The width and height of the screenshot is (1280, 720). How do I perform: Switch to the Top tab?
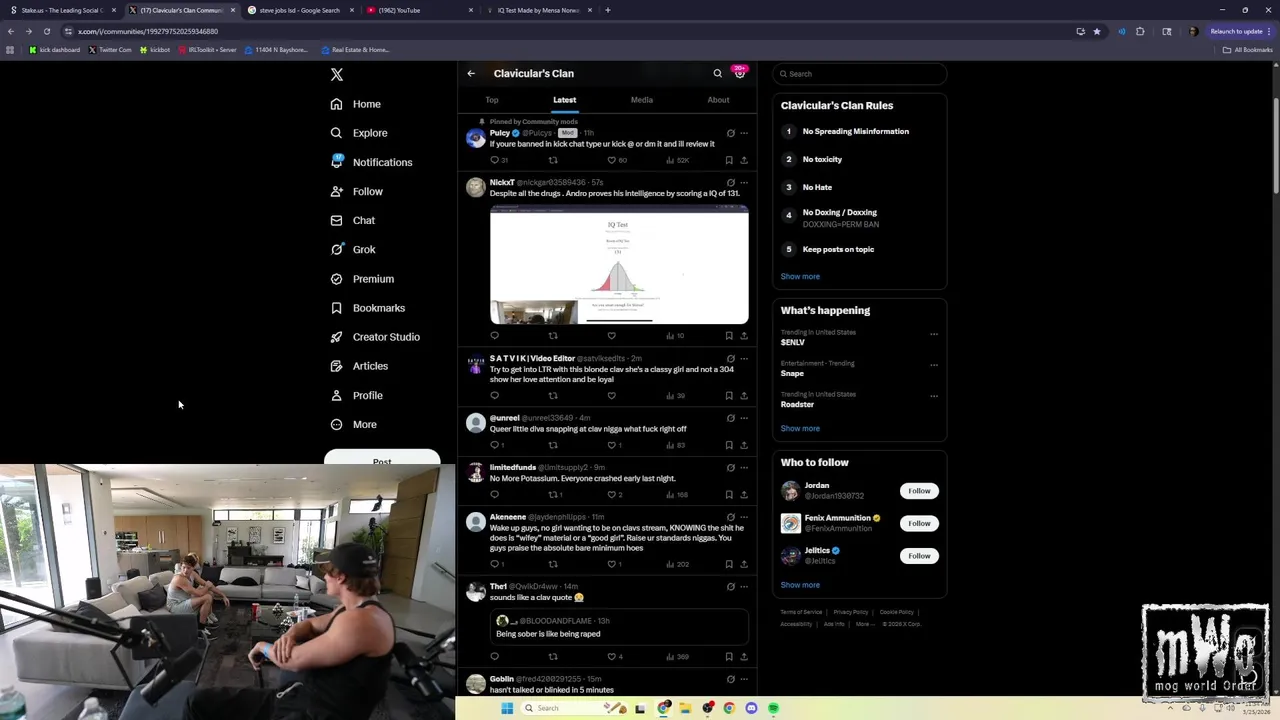click(x=492, y=100)
